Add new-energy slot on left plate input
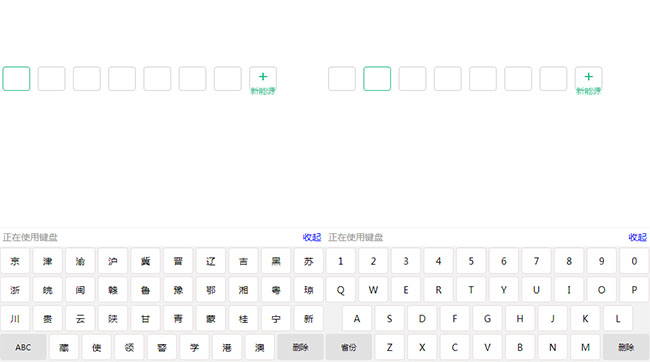The image size is (650, 362). click(263, 79)
